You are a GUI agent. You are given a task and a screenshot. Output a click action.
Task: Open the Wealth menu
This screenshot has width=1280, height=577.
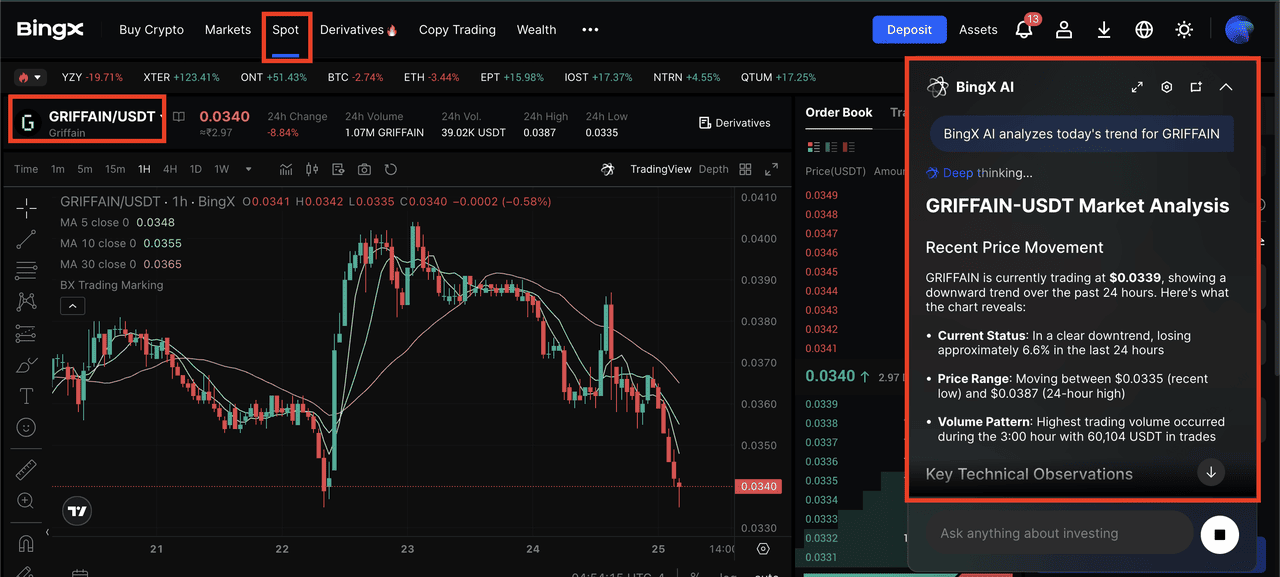536,29
